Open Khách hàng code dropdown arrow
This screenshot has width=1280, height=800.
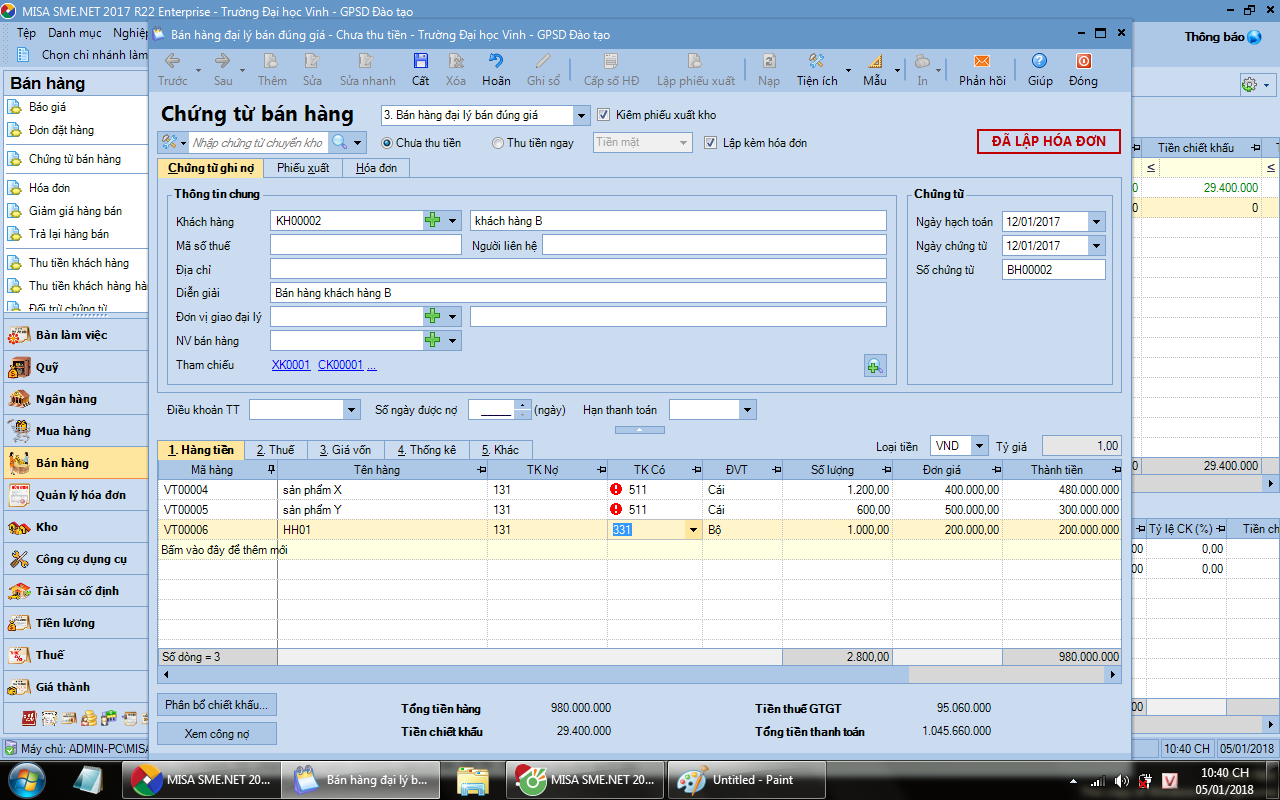pyautogui.click(x=453, y=220)
